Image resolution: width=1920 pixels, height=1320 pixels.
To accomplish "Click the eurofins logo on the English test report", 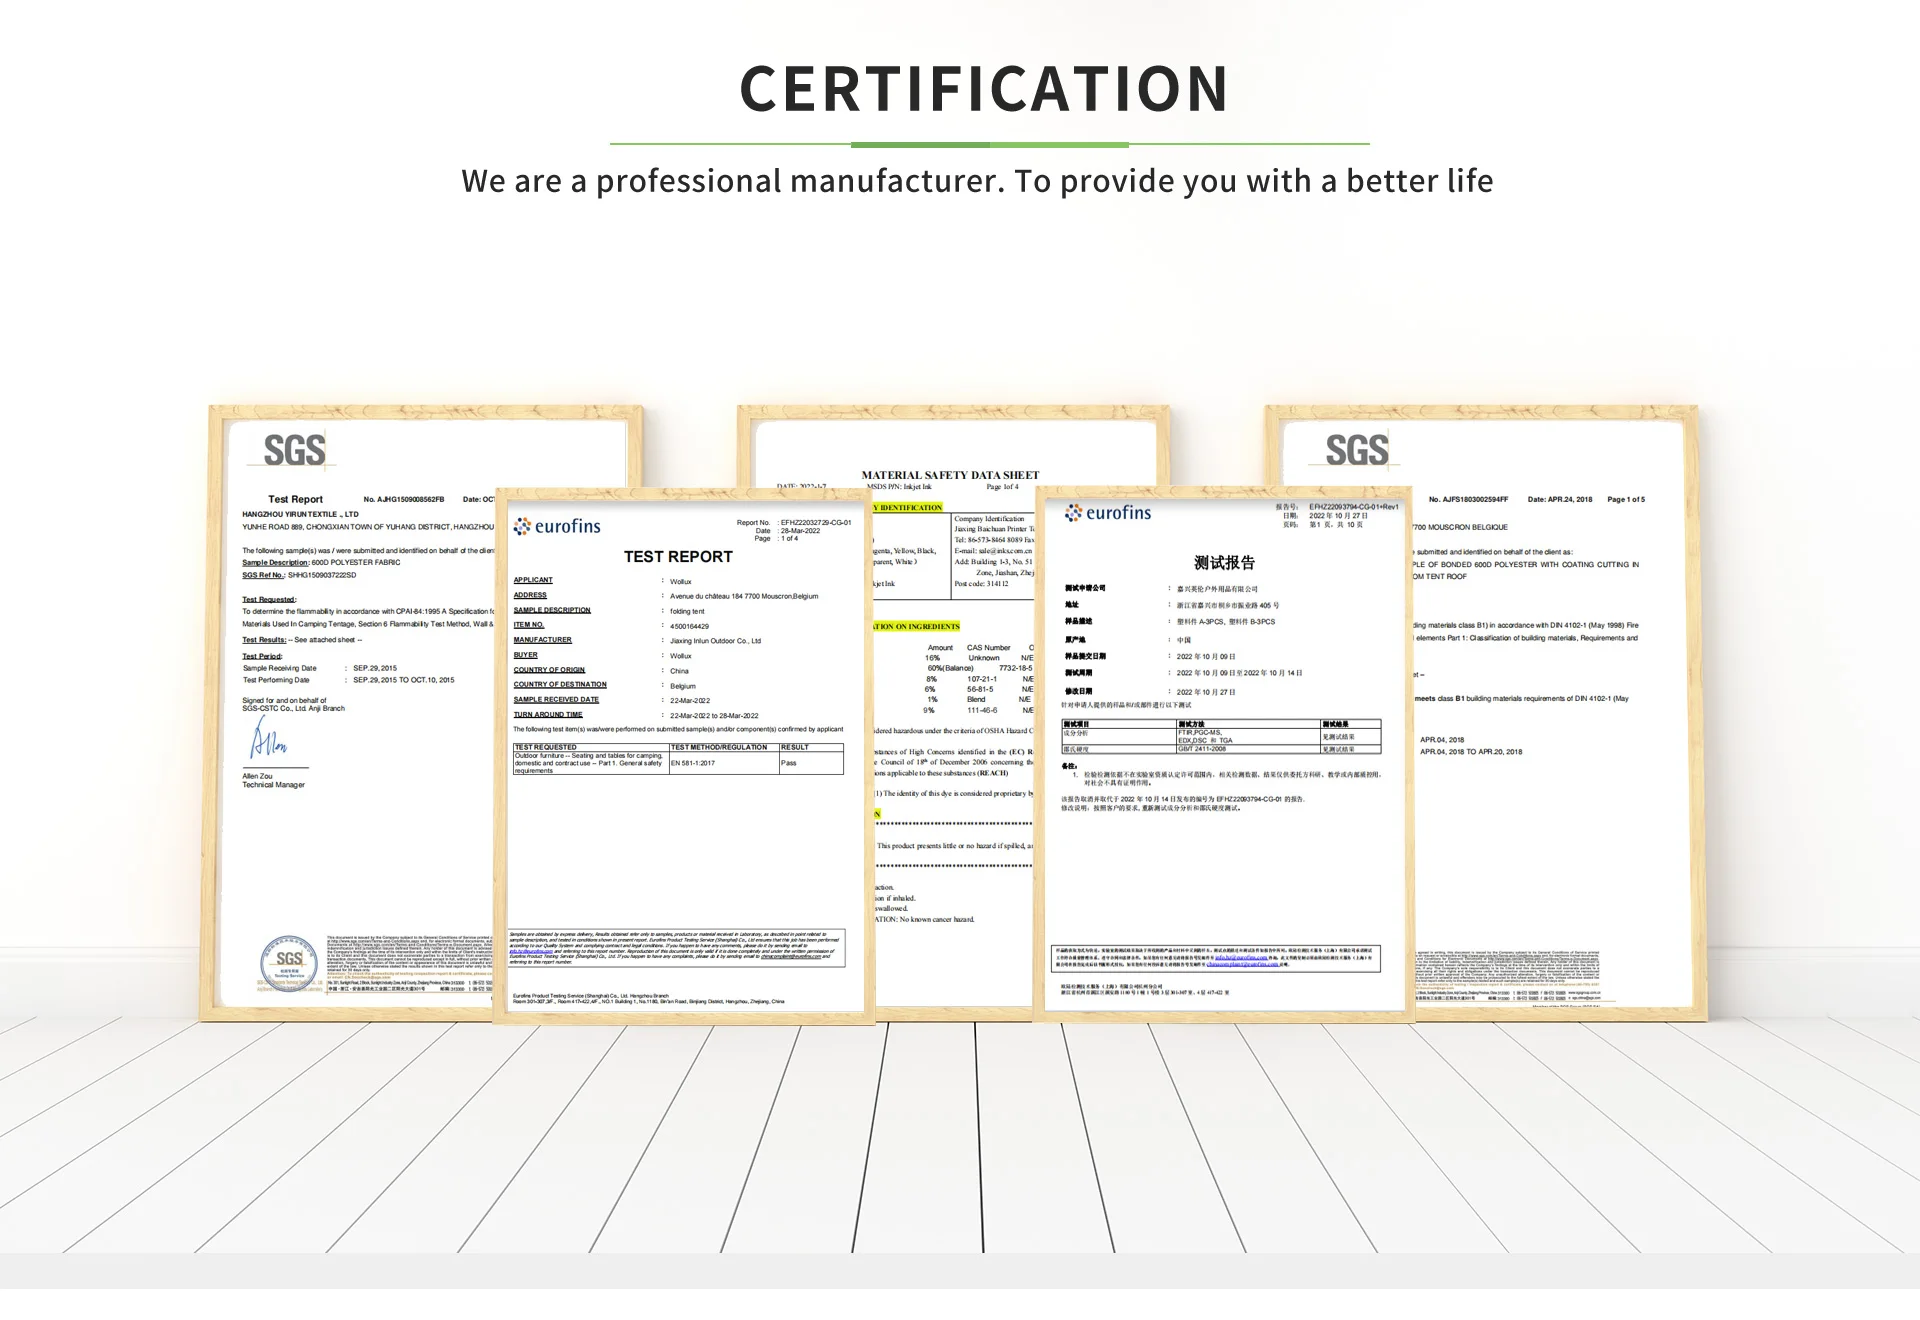I will coord(557,526).
